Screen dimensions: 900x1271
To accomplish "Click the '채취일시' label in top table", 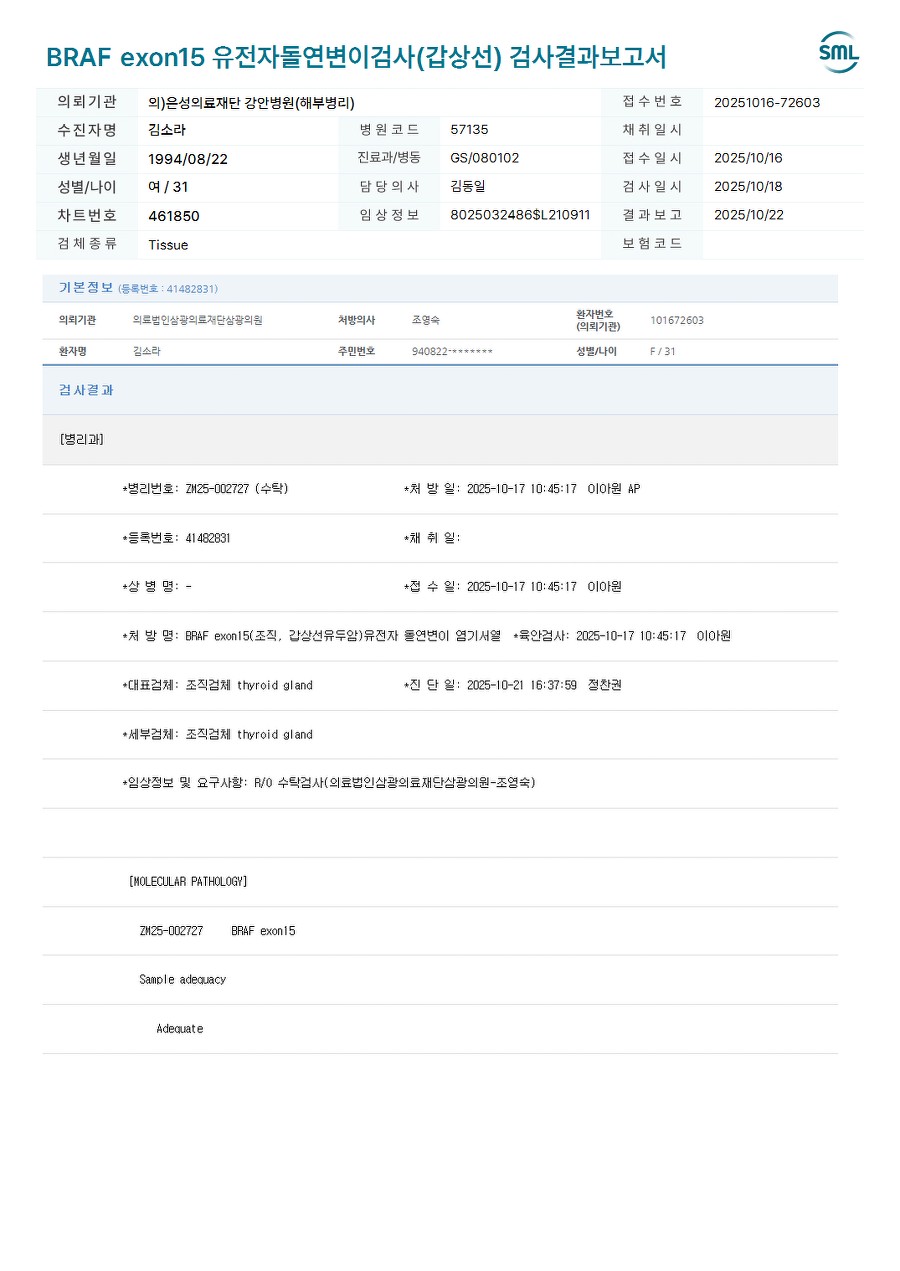I will click(652, 130).
